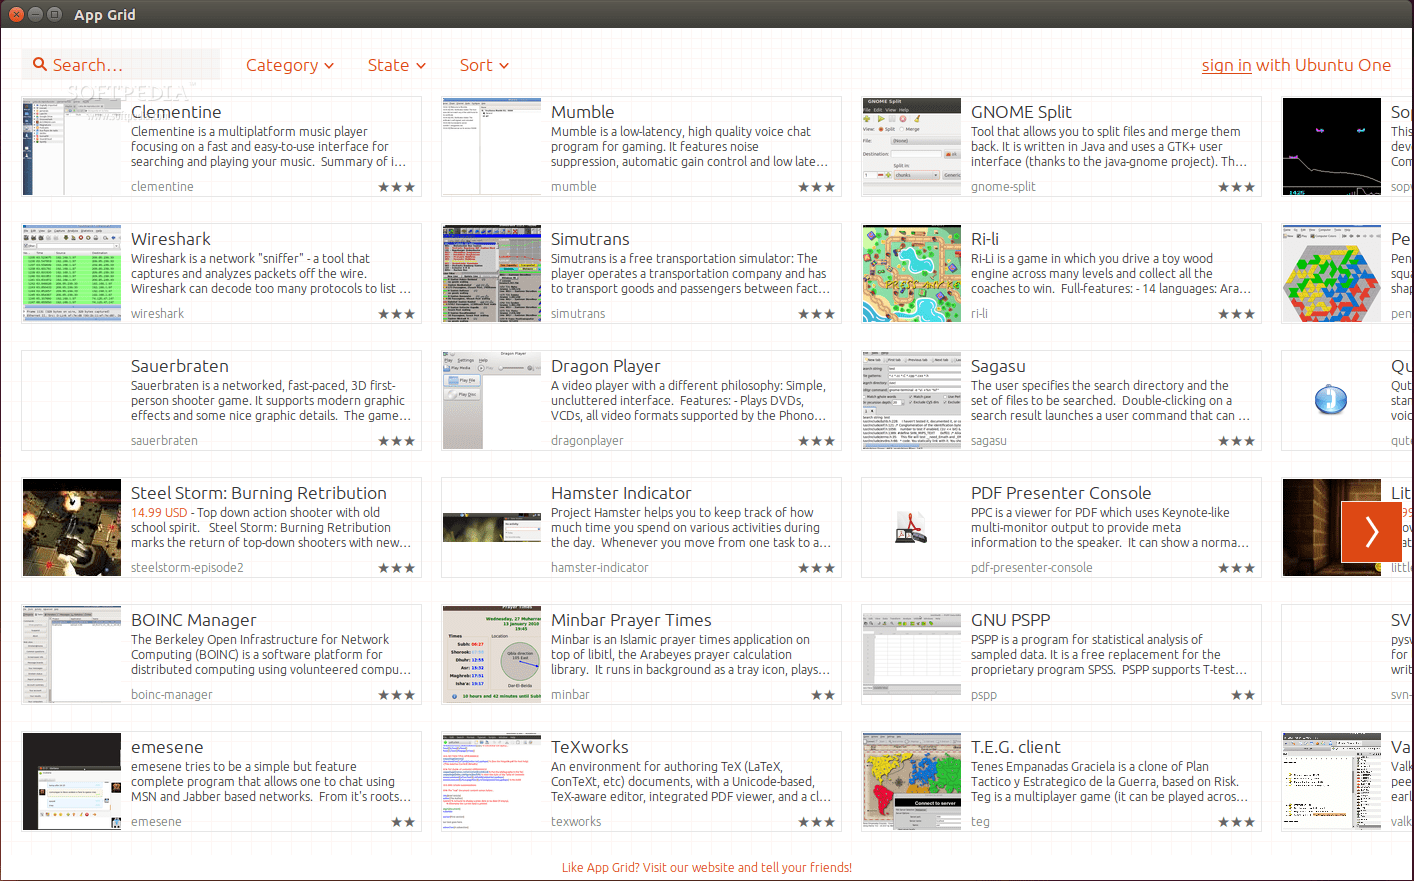Viewport: 1414px width, 881px height.
Task: Click package name 'steelstorm-episode2'
Action: tap(187, 568)
